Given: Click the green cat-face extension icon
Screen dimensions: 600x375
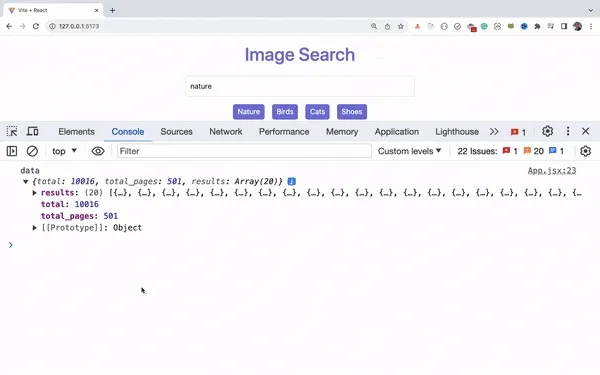Looking at the screenshot, I should pos(511,26).
